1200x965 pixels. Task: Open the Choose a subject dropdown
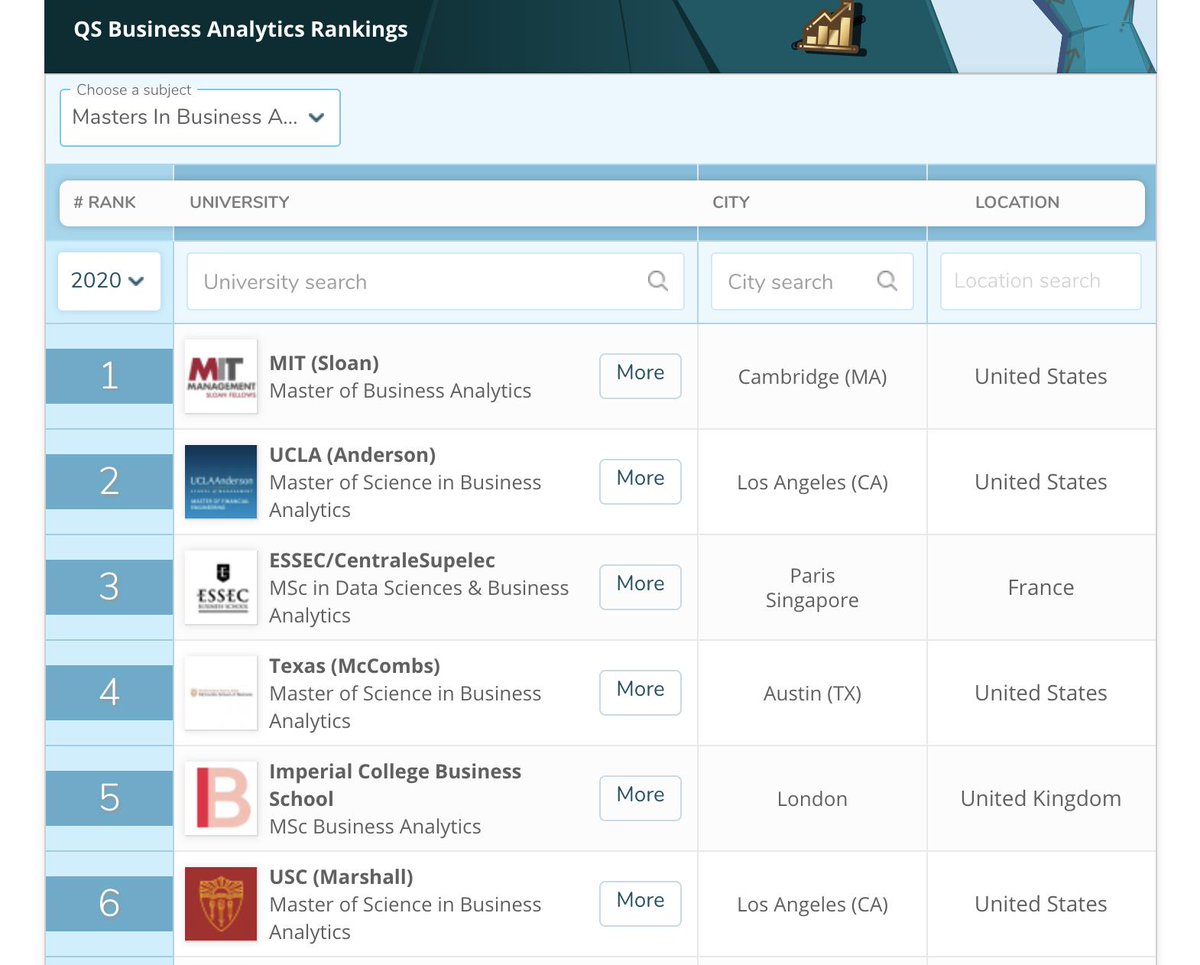coord(200,117)
